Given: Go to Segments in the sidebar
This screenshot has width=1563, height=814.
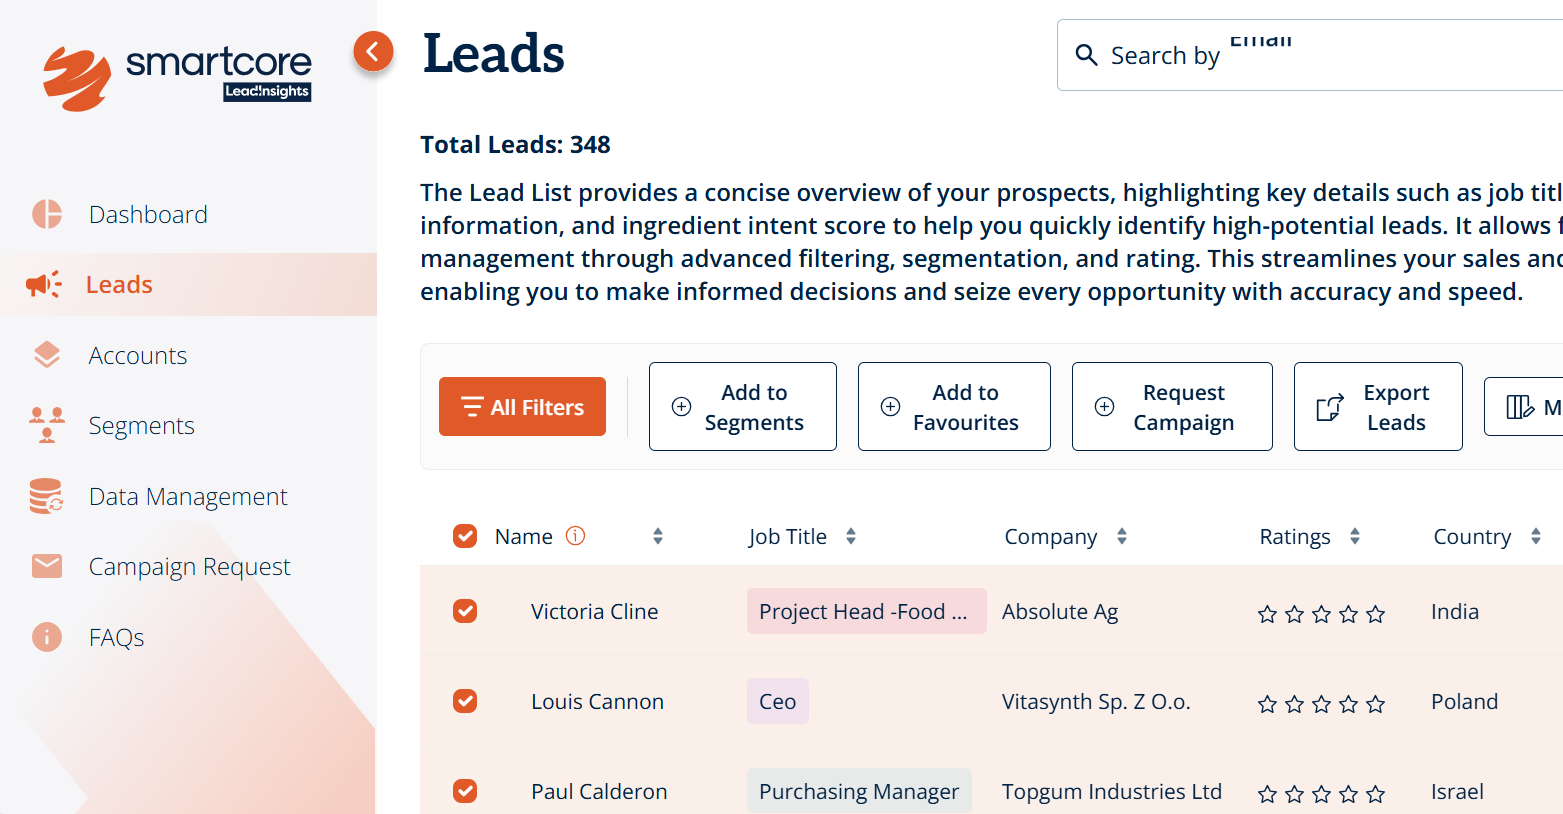Looking at the screenshot, I should pos(141,425).
